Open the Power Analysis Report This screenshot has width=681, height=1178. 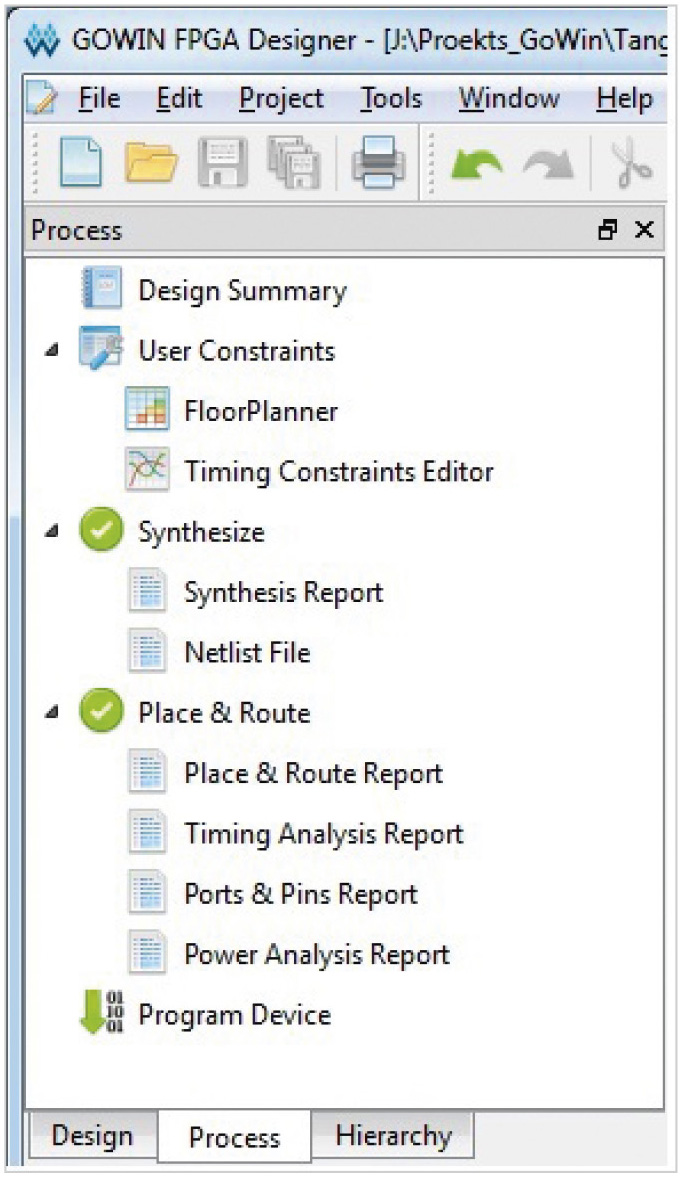click(316, 954)
